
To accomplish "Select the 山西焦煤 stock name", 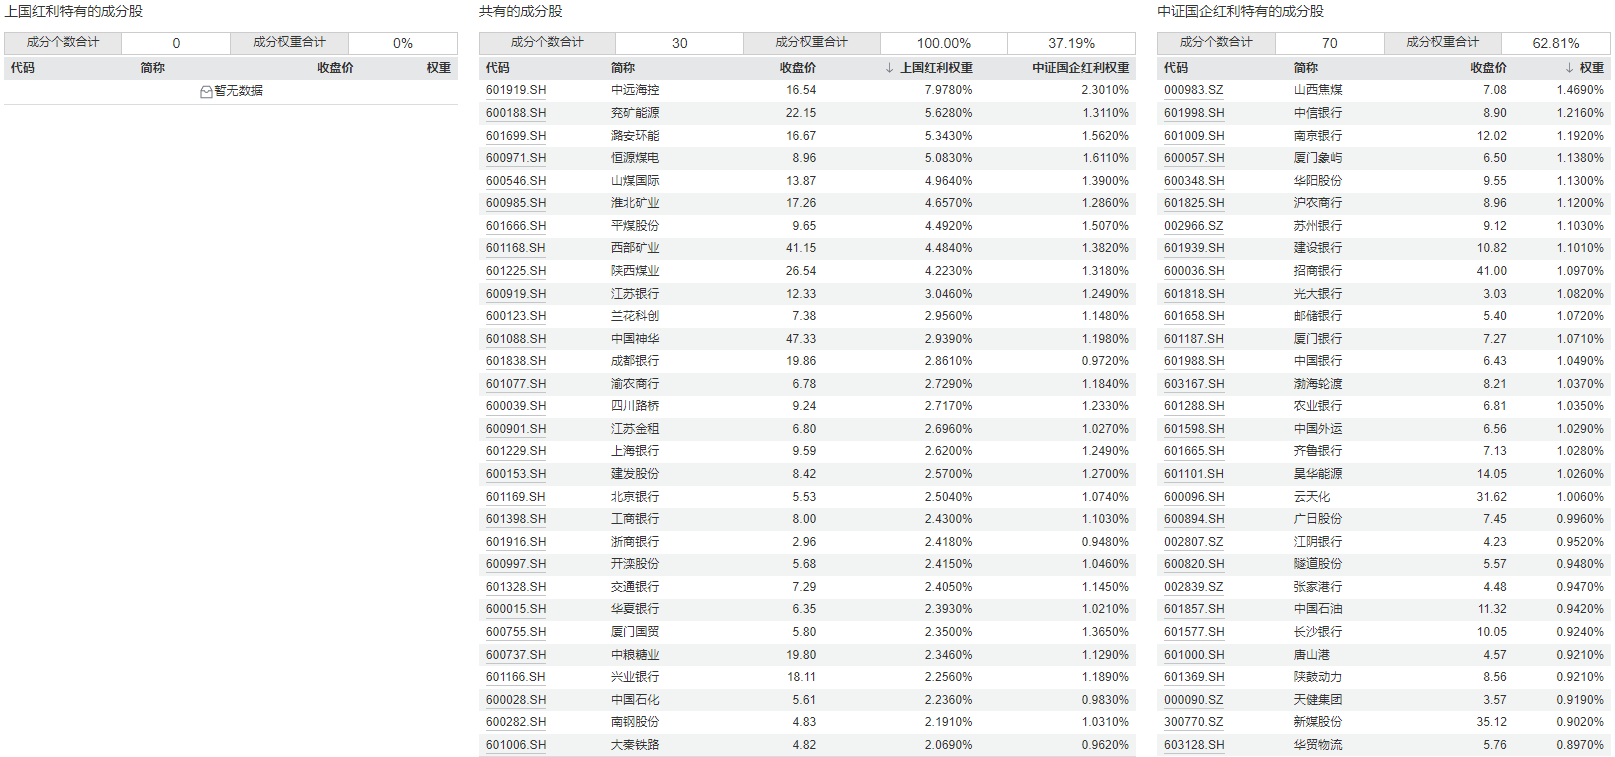I will [1318, 90].
